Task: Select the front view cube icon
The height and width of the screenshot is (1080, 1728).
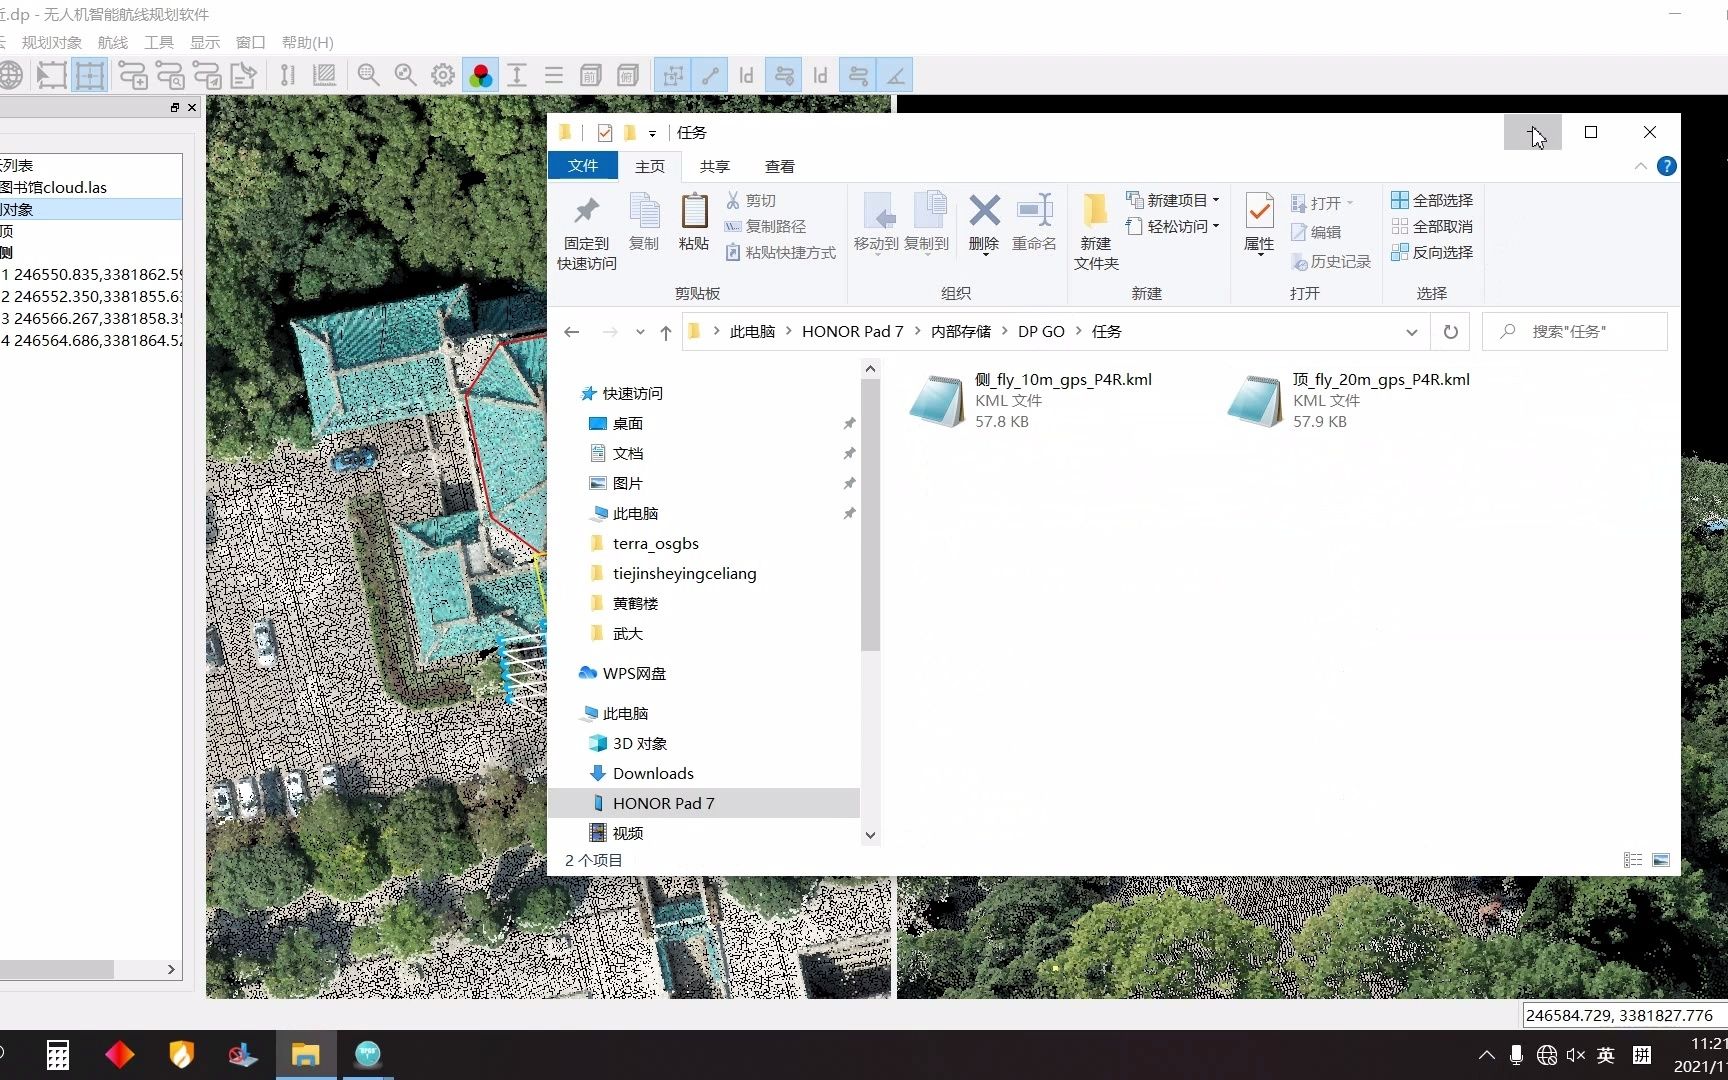Action: 591,75
